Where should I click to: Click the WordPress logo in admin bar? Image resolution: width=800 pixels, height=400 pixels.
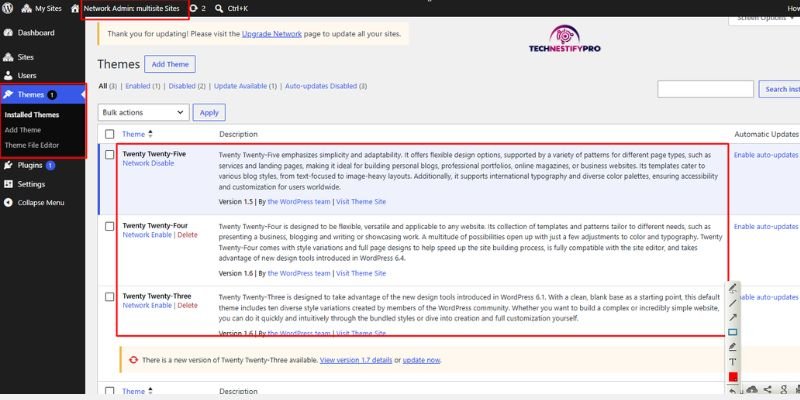click(7, 8)
